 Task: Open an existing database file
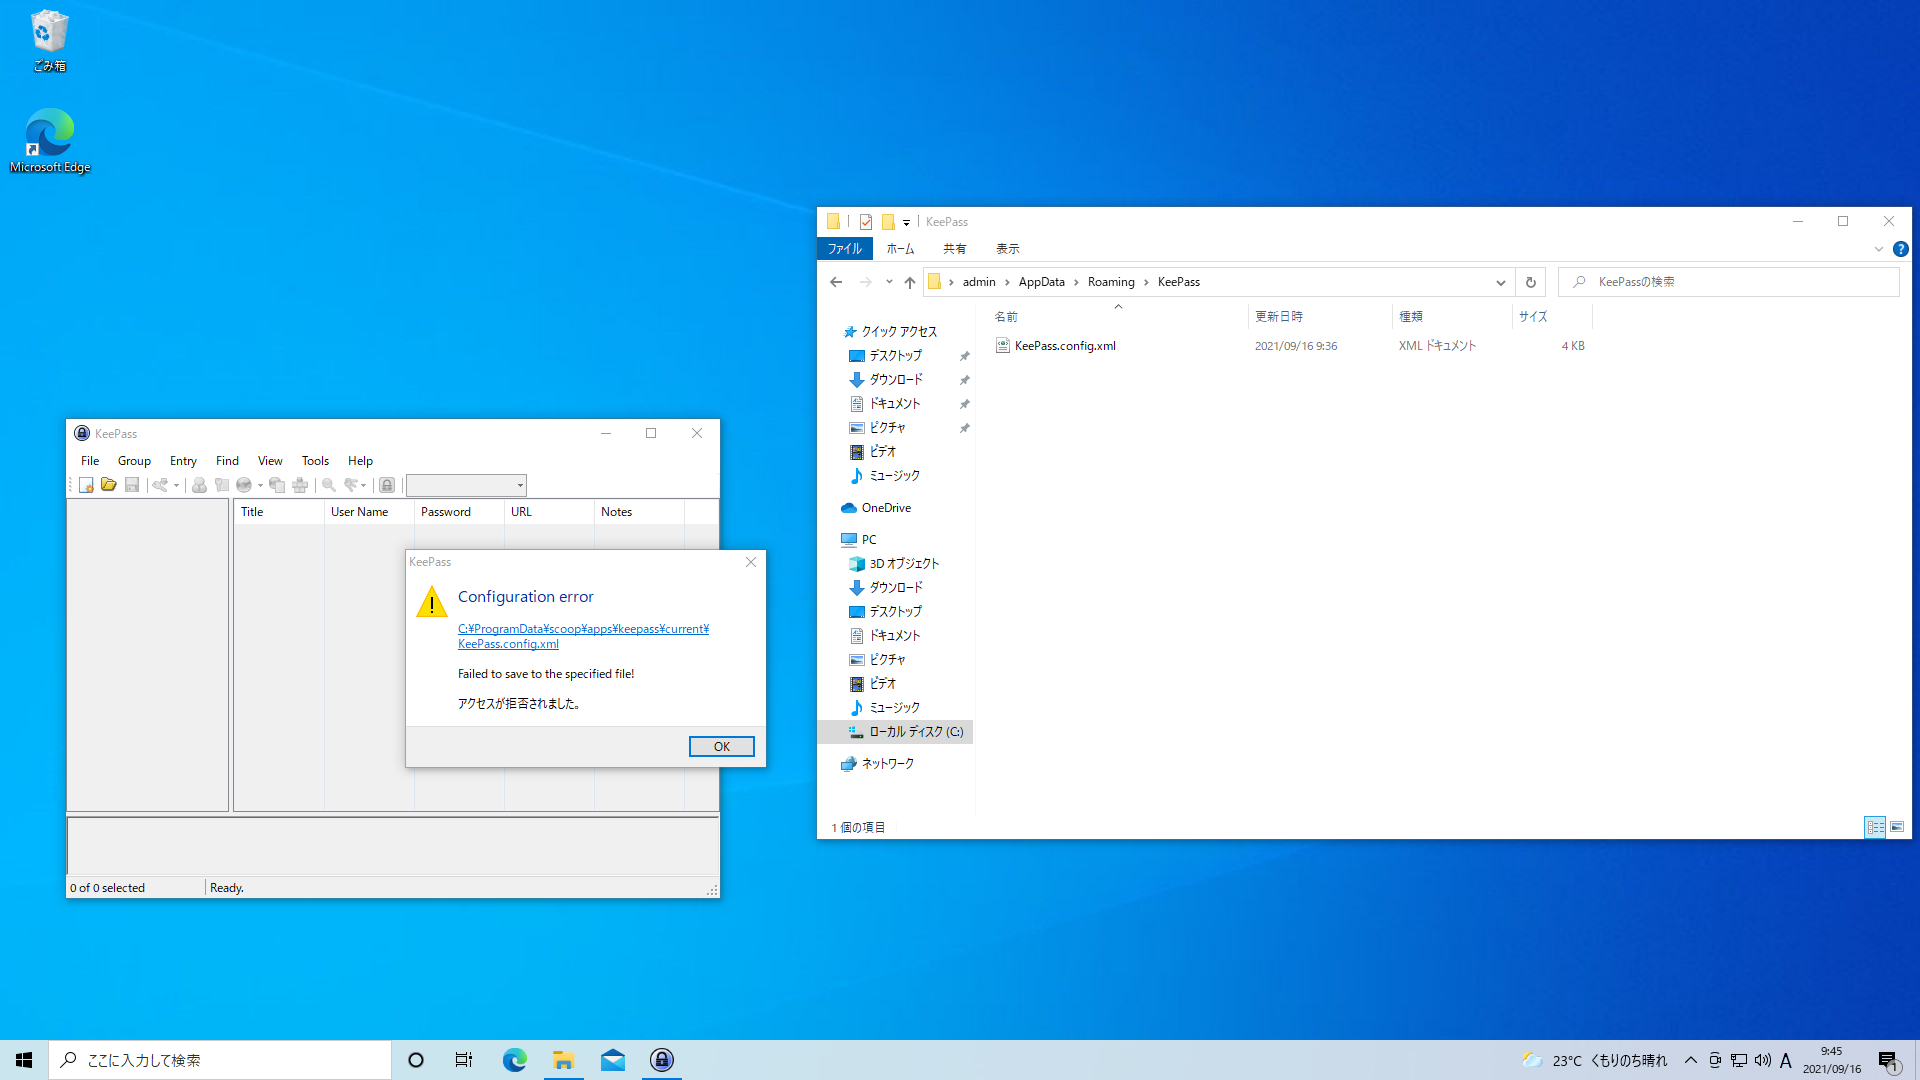pyautogui.click(x=108, y=485)
